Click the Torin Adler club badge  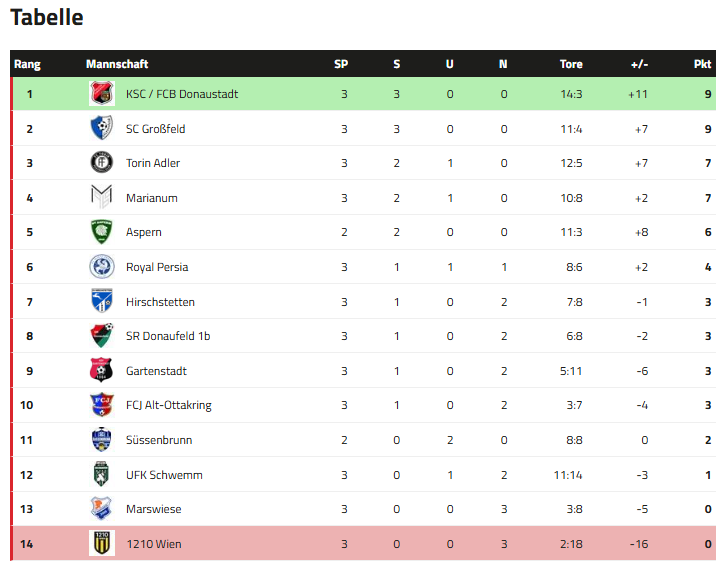pos(102,163)
